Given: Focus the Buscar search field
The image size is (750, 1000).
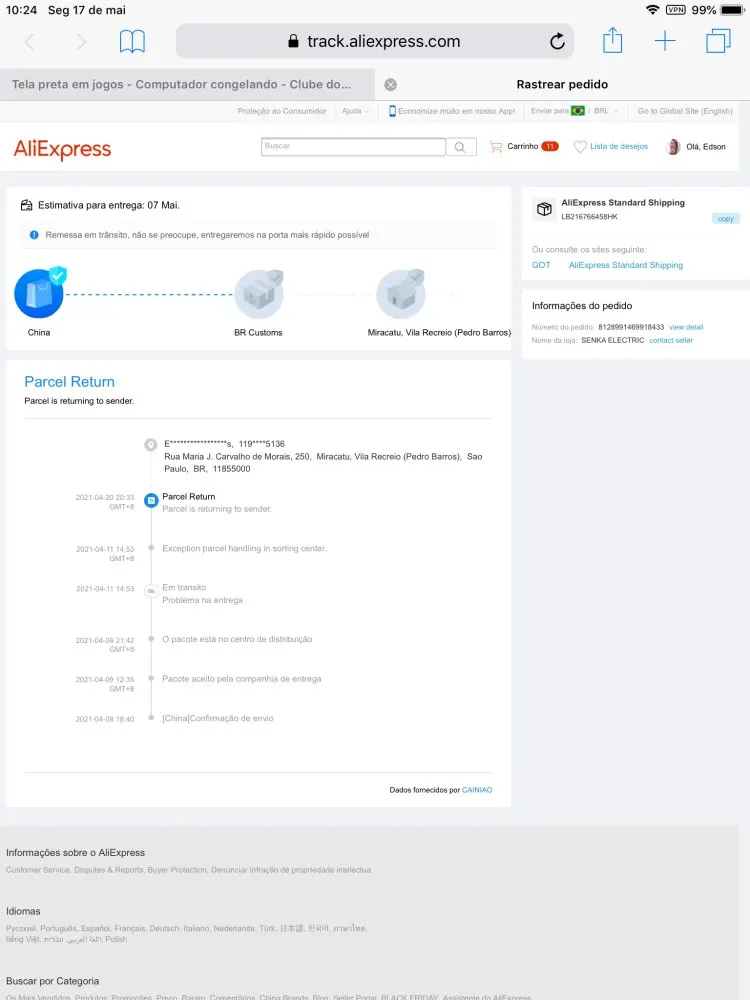Looking at the screenshot, I should [353, 147].
